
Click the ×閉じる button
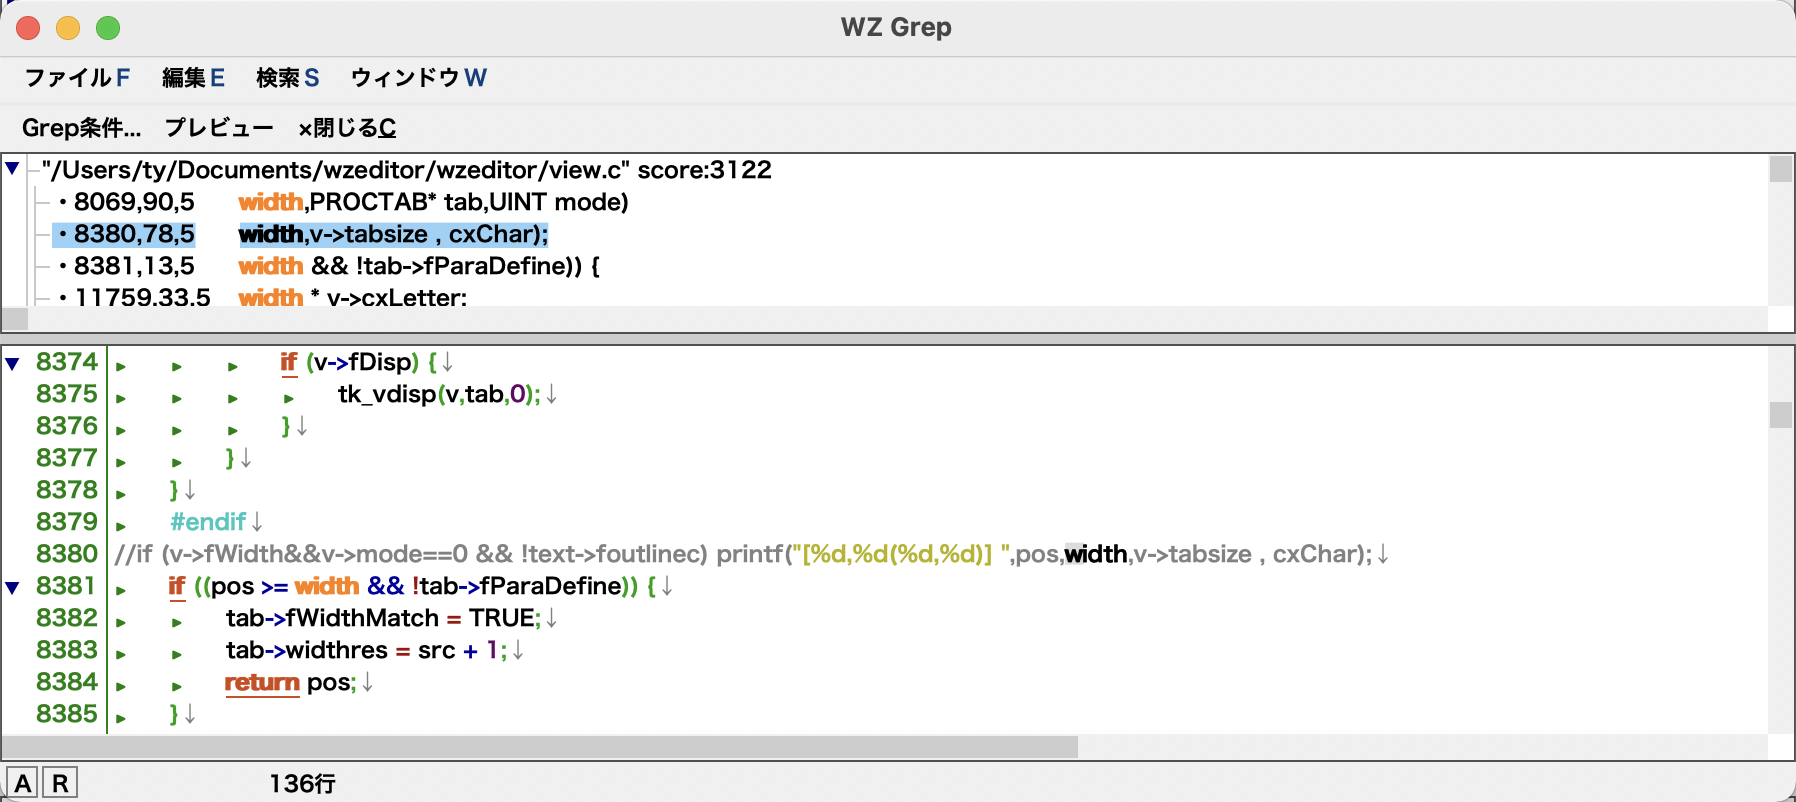(x=347, y=128)
